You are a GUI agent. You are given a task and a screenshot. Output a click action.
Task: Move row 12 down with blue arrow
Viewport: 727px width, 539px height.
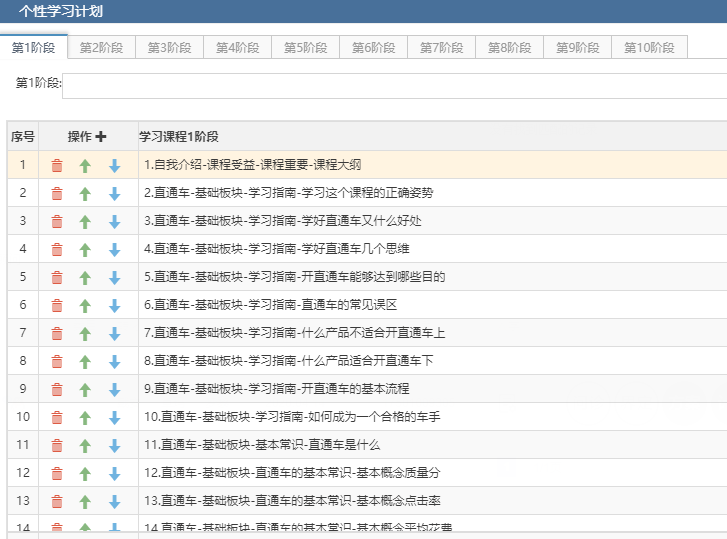[114, 474]
